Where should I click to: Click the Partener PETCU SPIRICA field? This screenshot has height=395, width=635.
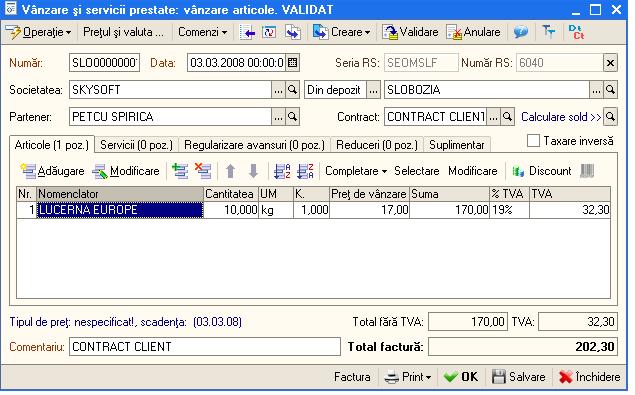170,117
